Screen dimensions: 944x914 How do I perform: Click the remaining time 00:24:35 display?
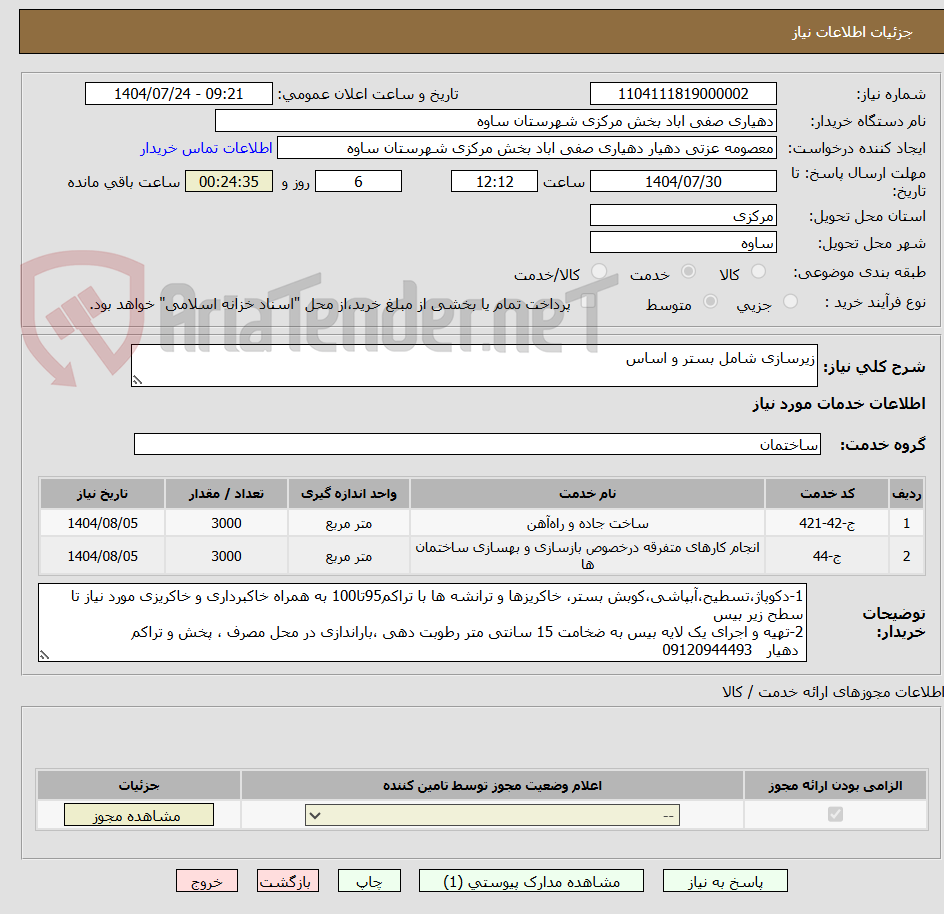[228, 181]
